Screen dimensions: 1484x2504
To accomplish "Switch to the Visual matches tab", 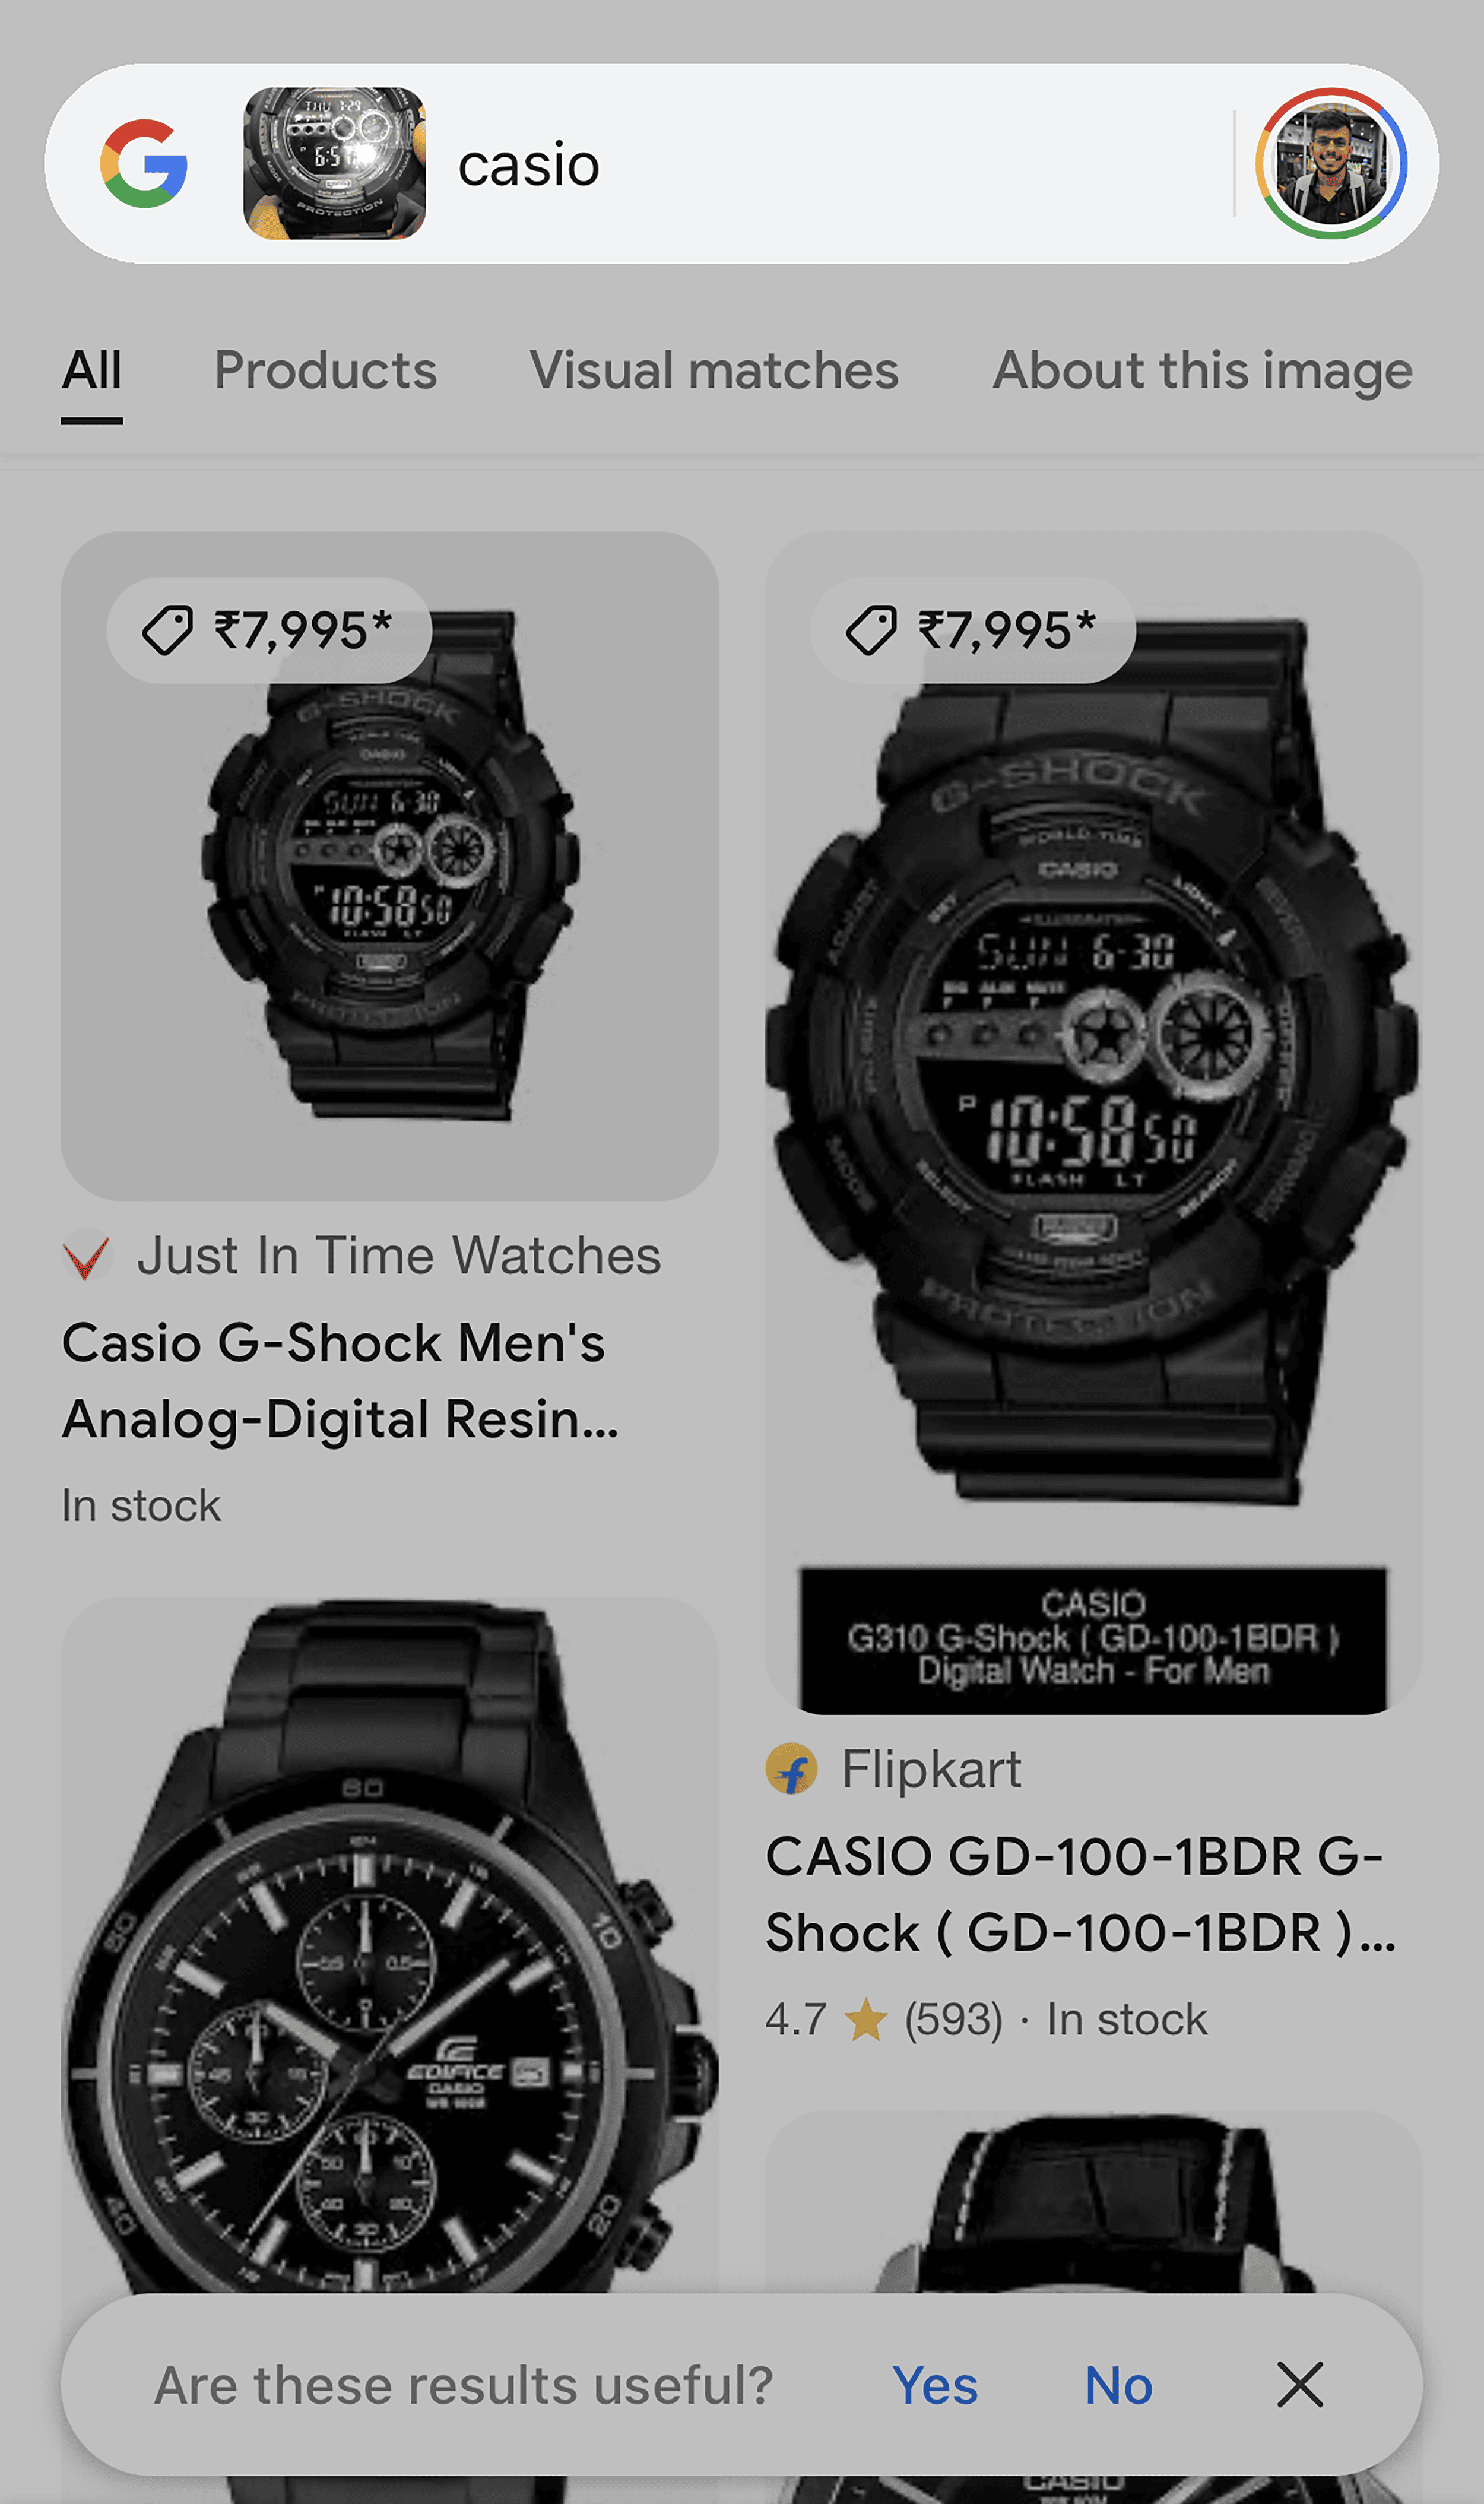I will click(714, 369).
